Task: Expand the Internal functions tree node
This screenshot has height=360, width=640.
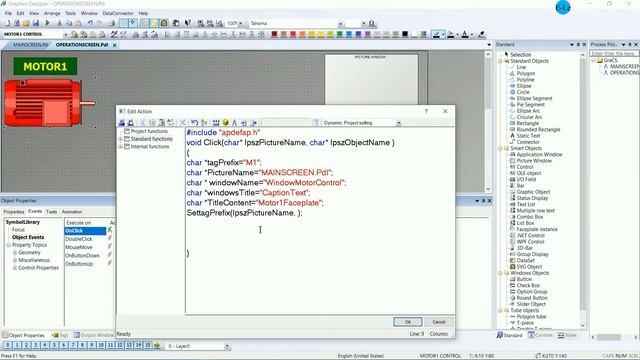Action: click(x=121, y=147)
